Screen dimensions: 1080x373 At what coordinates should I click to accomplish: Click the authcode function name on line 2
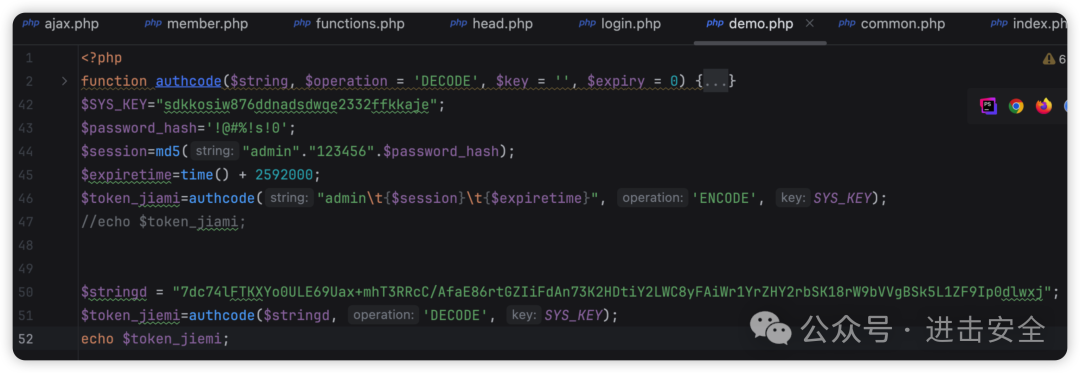coord(188,82)
